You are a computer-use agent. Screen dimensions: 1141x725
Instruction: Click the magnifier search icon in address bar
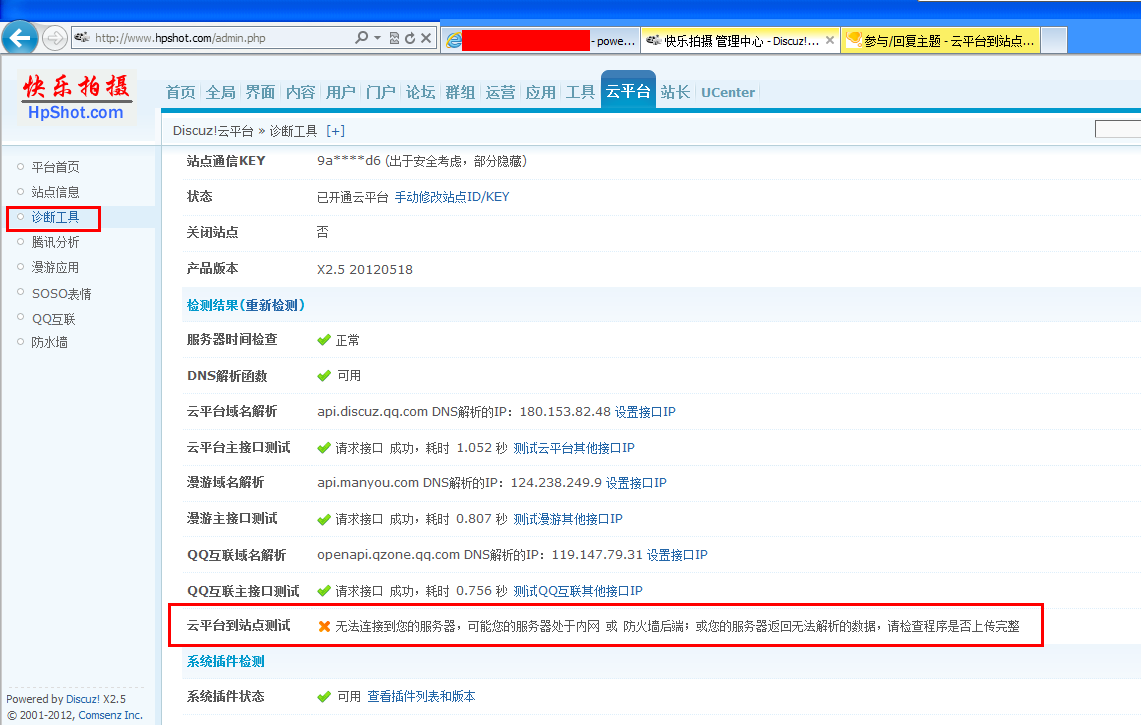point(361,37)
